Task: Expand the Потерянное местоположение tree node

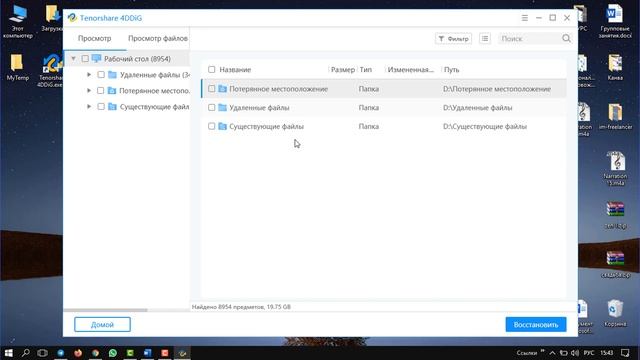Action: (x=89, y=91)
